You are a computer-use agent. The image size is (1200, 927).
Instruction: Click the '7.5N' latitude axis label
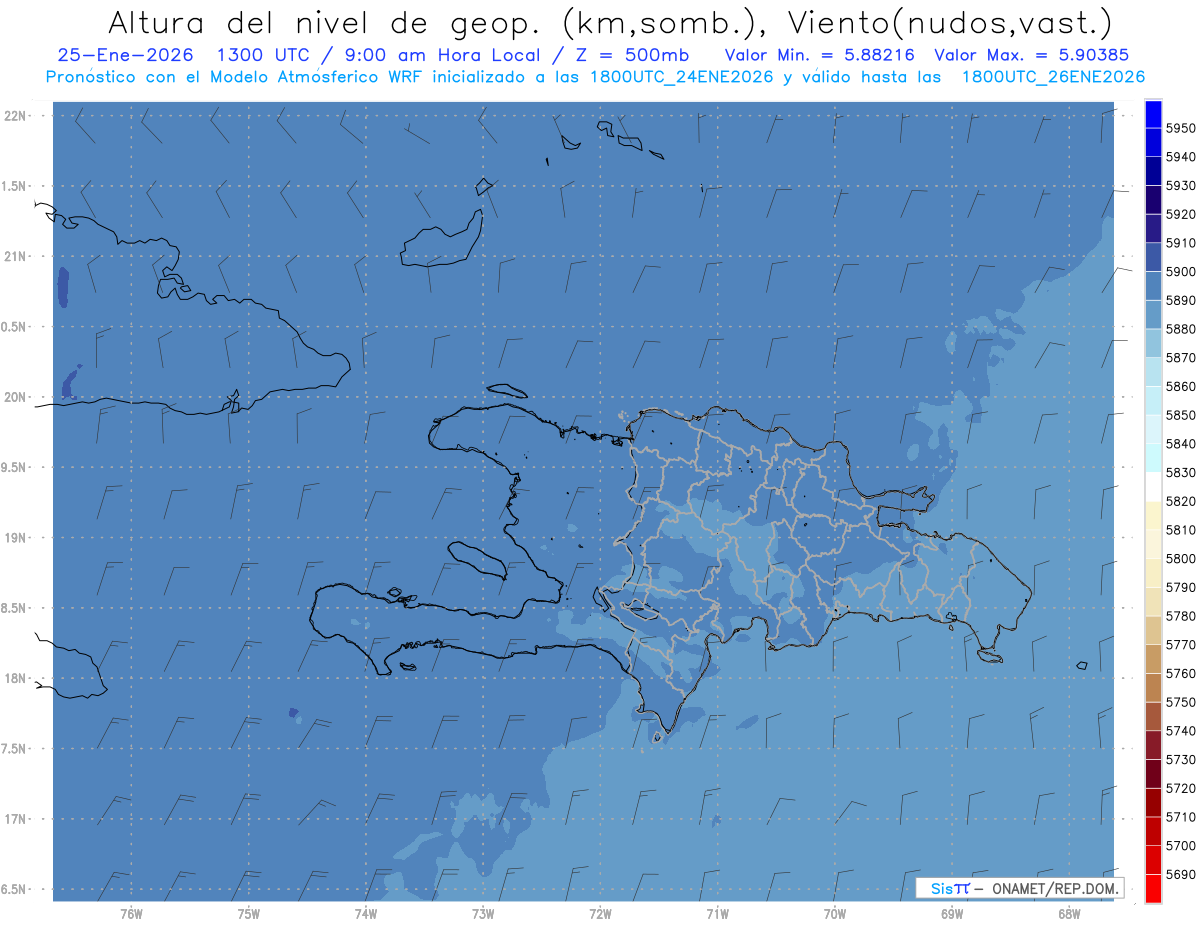point(14,749)
